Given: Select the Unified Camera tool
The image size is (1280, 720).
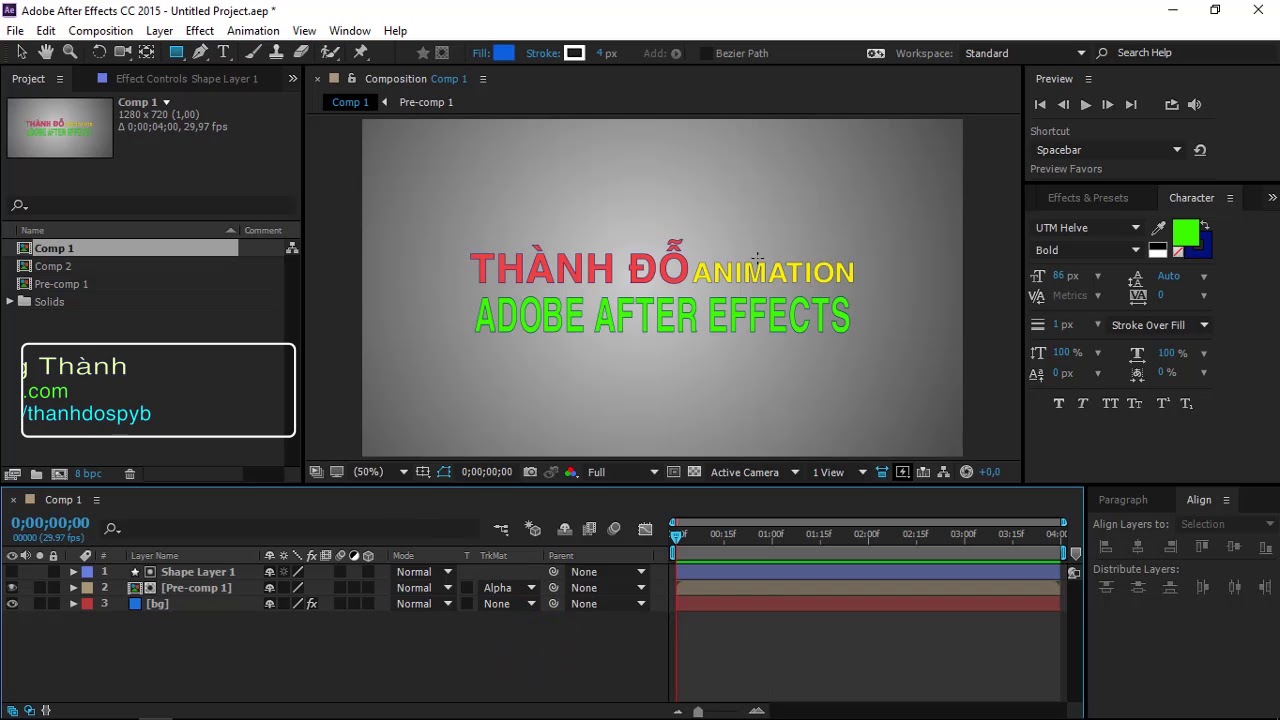Looking at the screenshot, I should (x=123, y=52).
